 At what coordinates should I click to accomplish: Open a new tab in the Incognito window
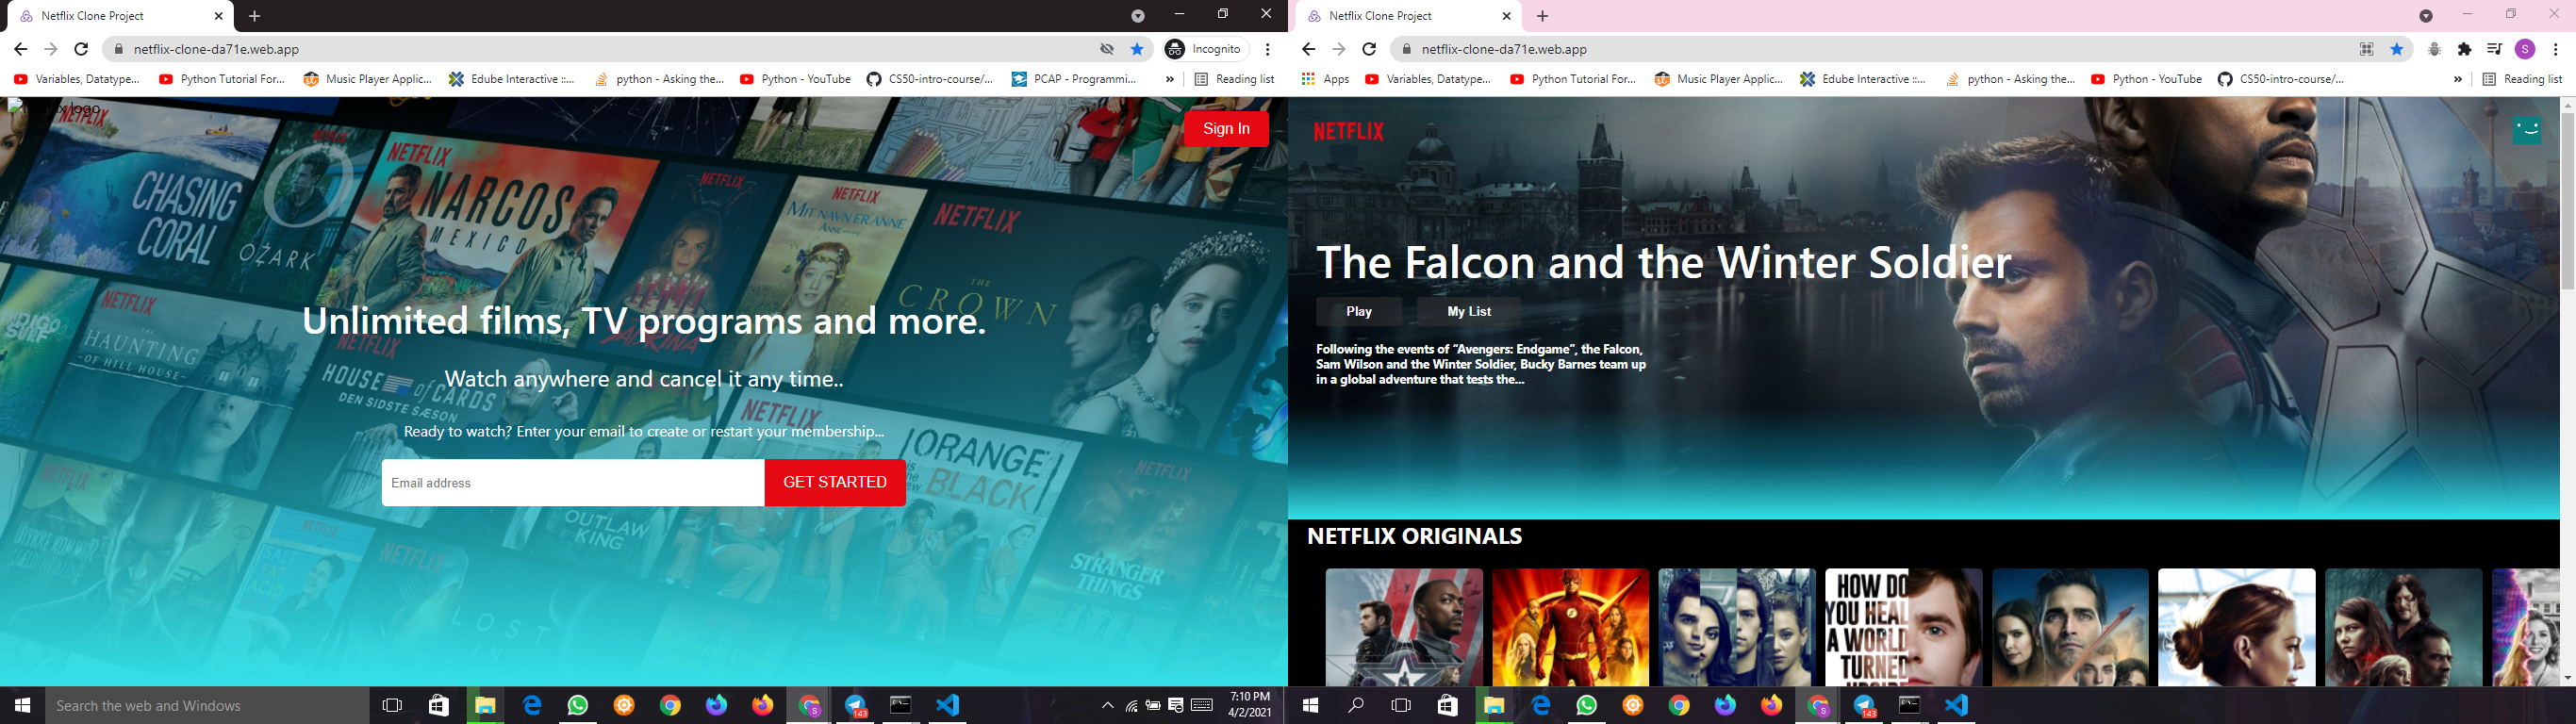pyautogui.click(x=254, y=16)
